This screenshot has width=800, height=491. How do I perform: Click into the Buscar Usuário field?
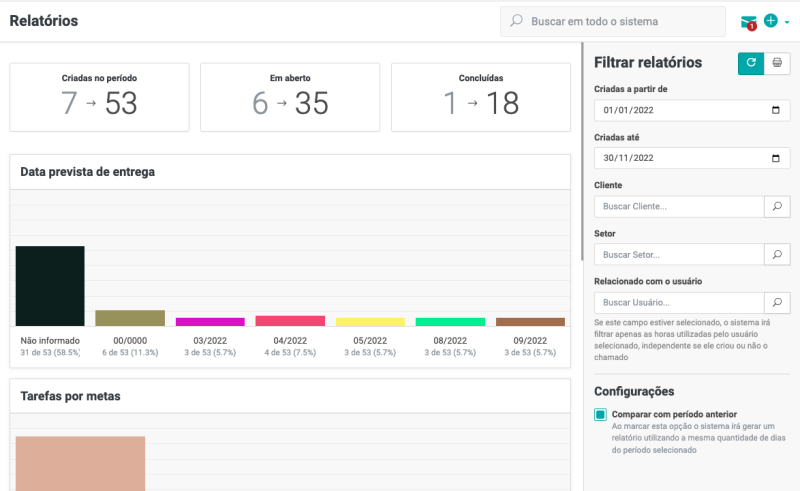coord(678,302)
